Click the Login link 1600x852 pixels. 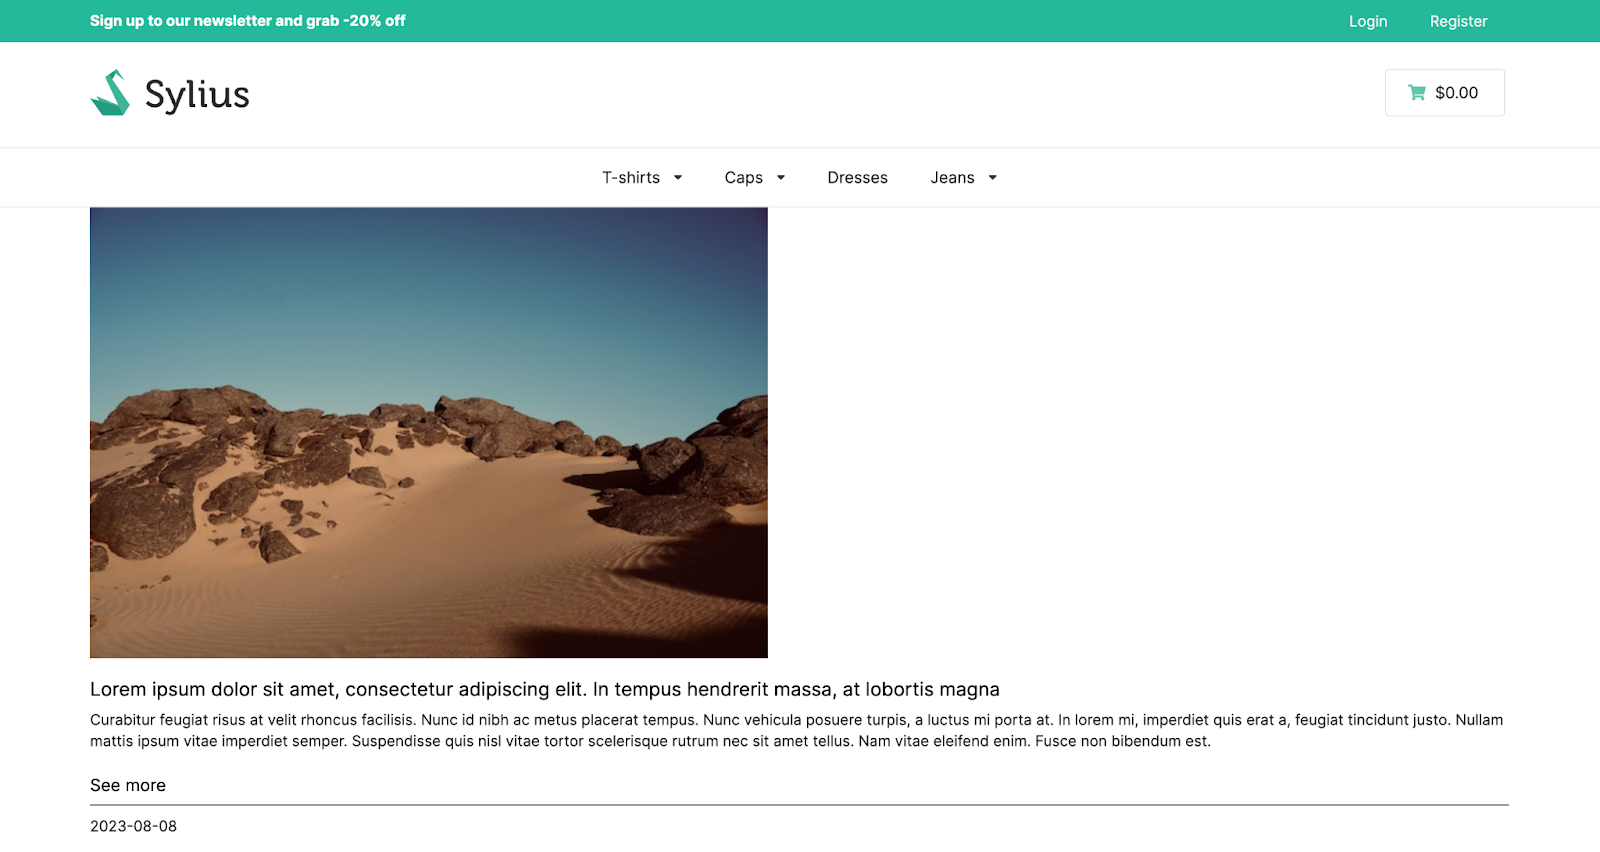pyautogui.click(x=1368, y=21)
